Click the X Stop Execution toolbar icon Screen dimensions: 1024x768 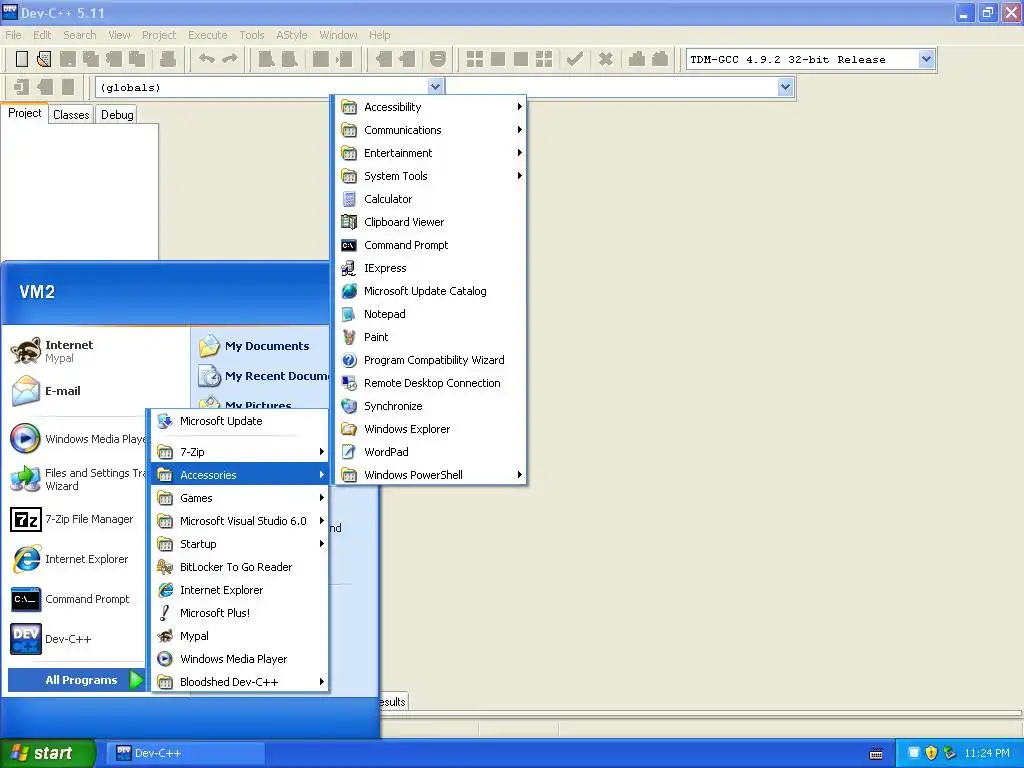(x=606, y=59)
